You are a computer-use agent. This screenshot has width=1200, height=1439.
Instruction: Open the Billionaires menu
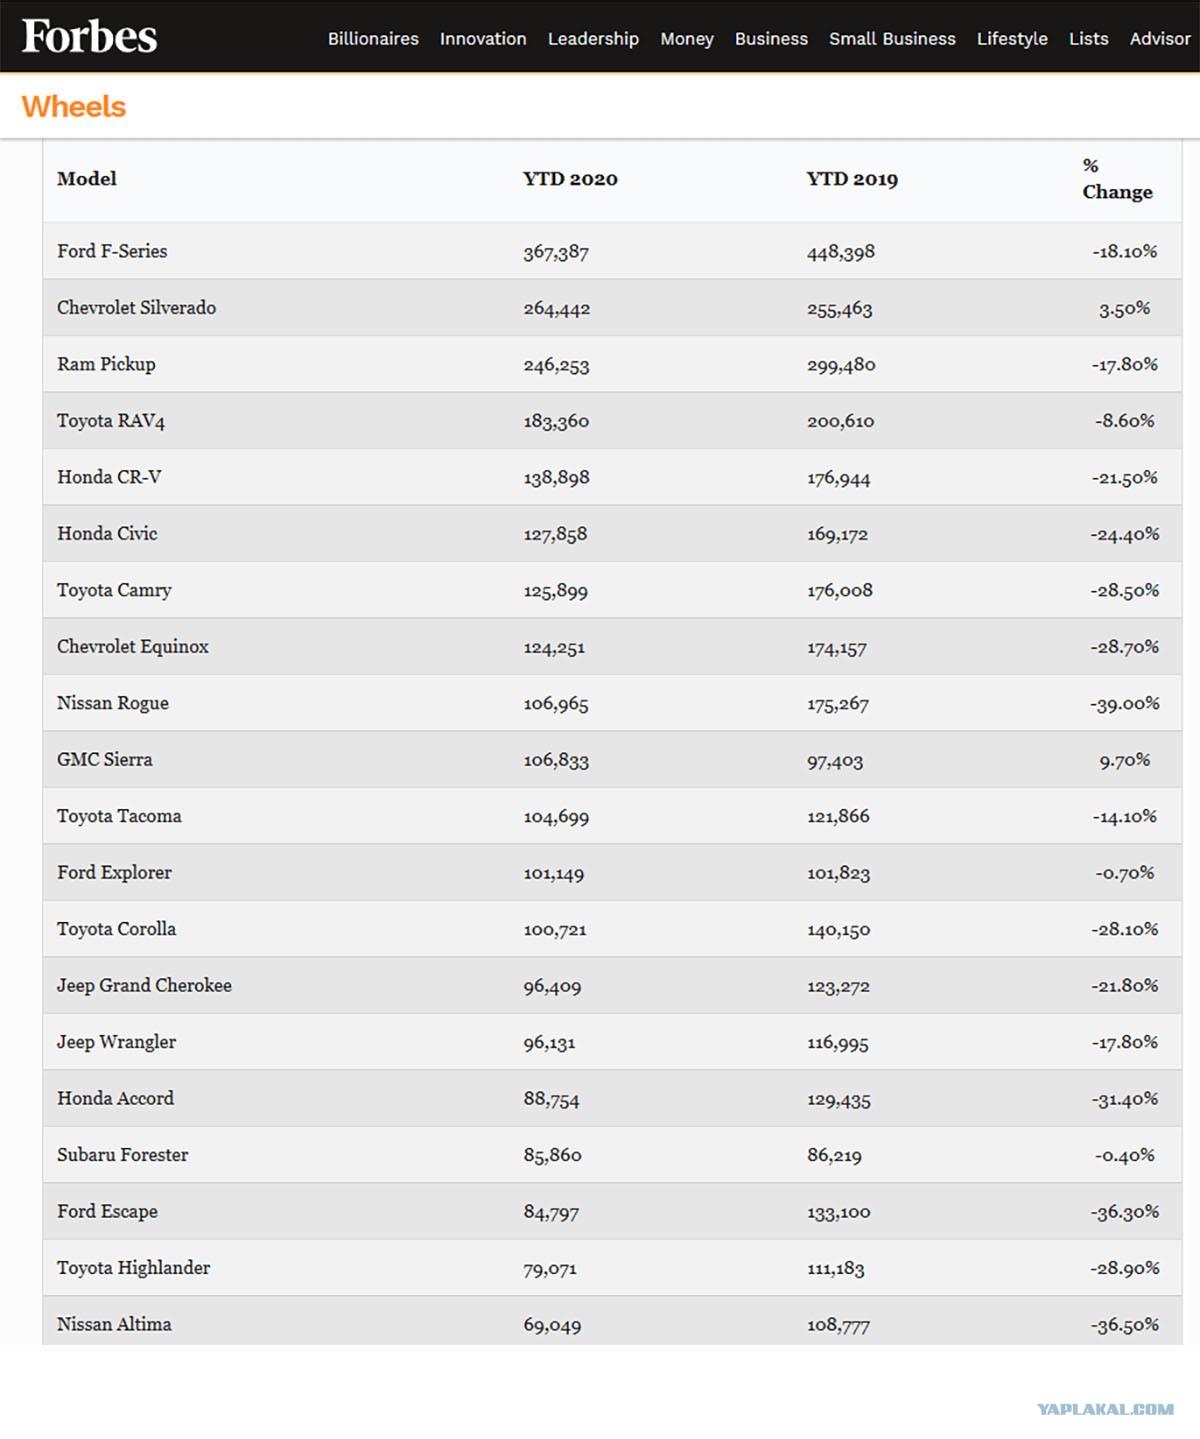pyautogui.click(x=373, y=39)
